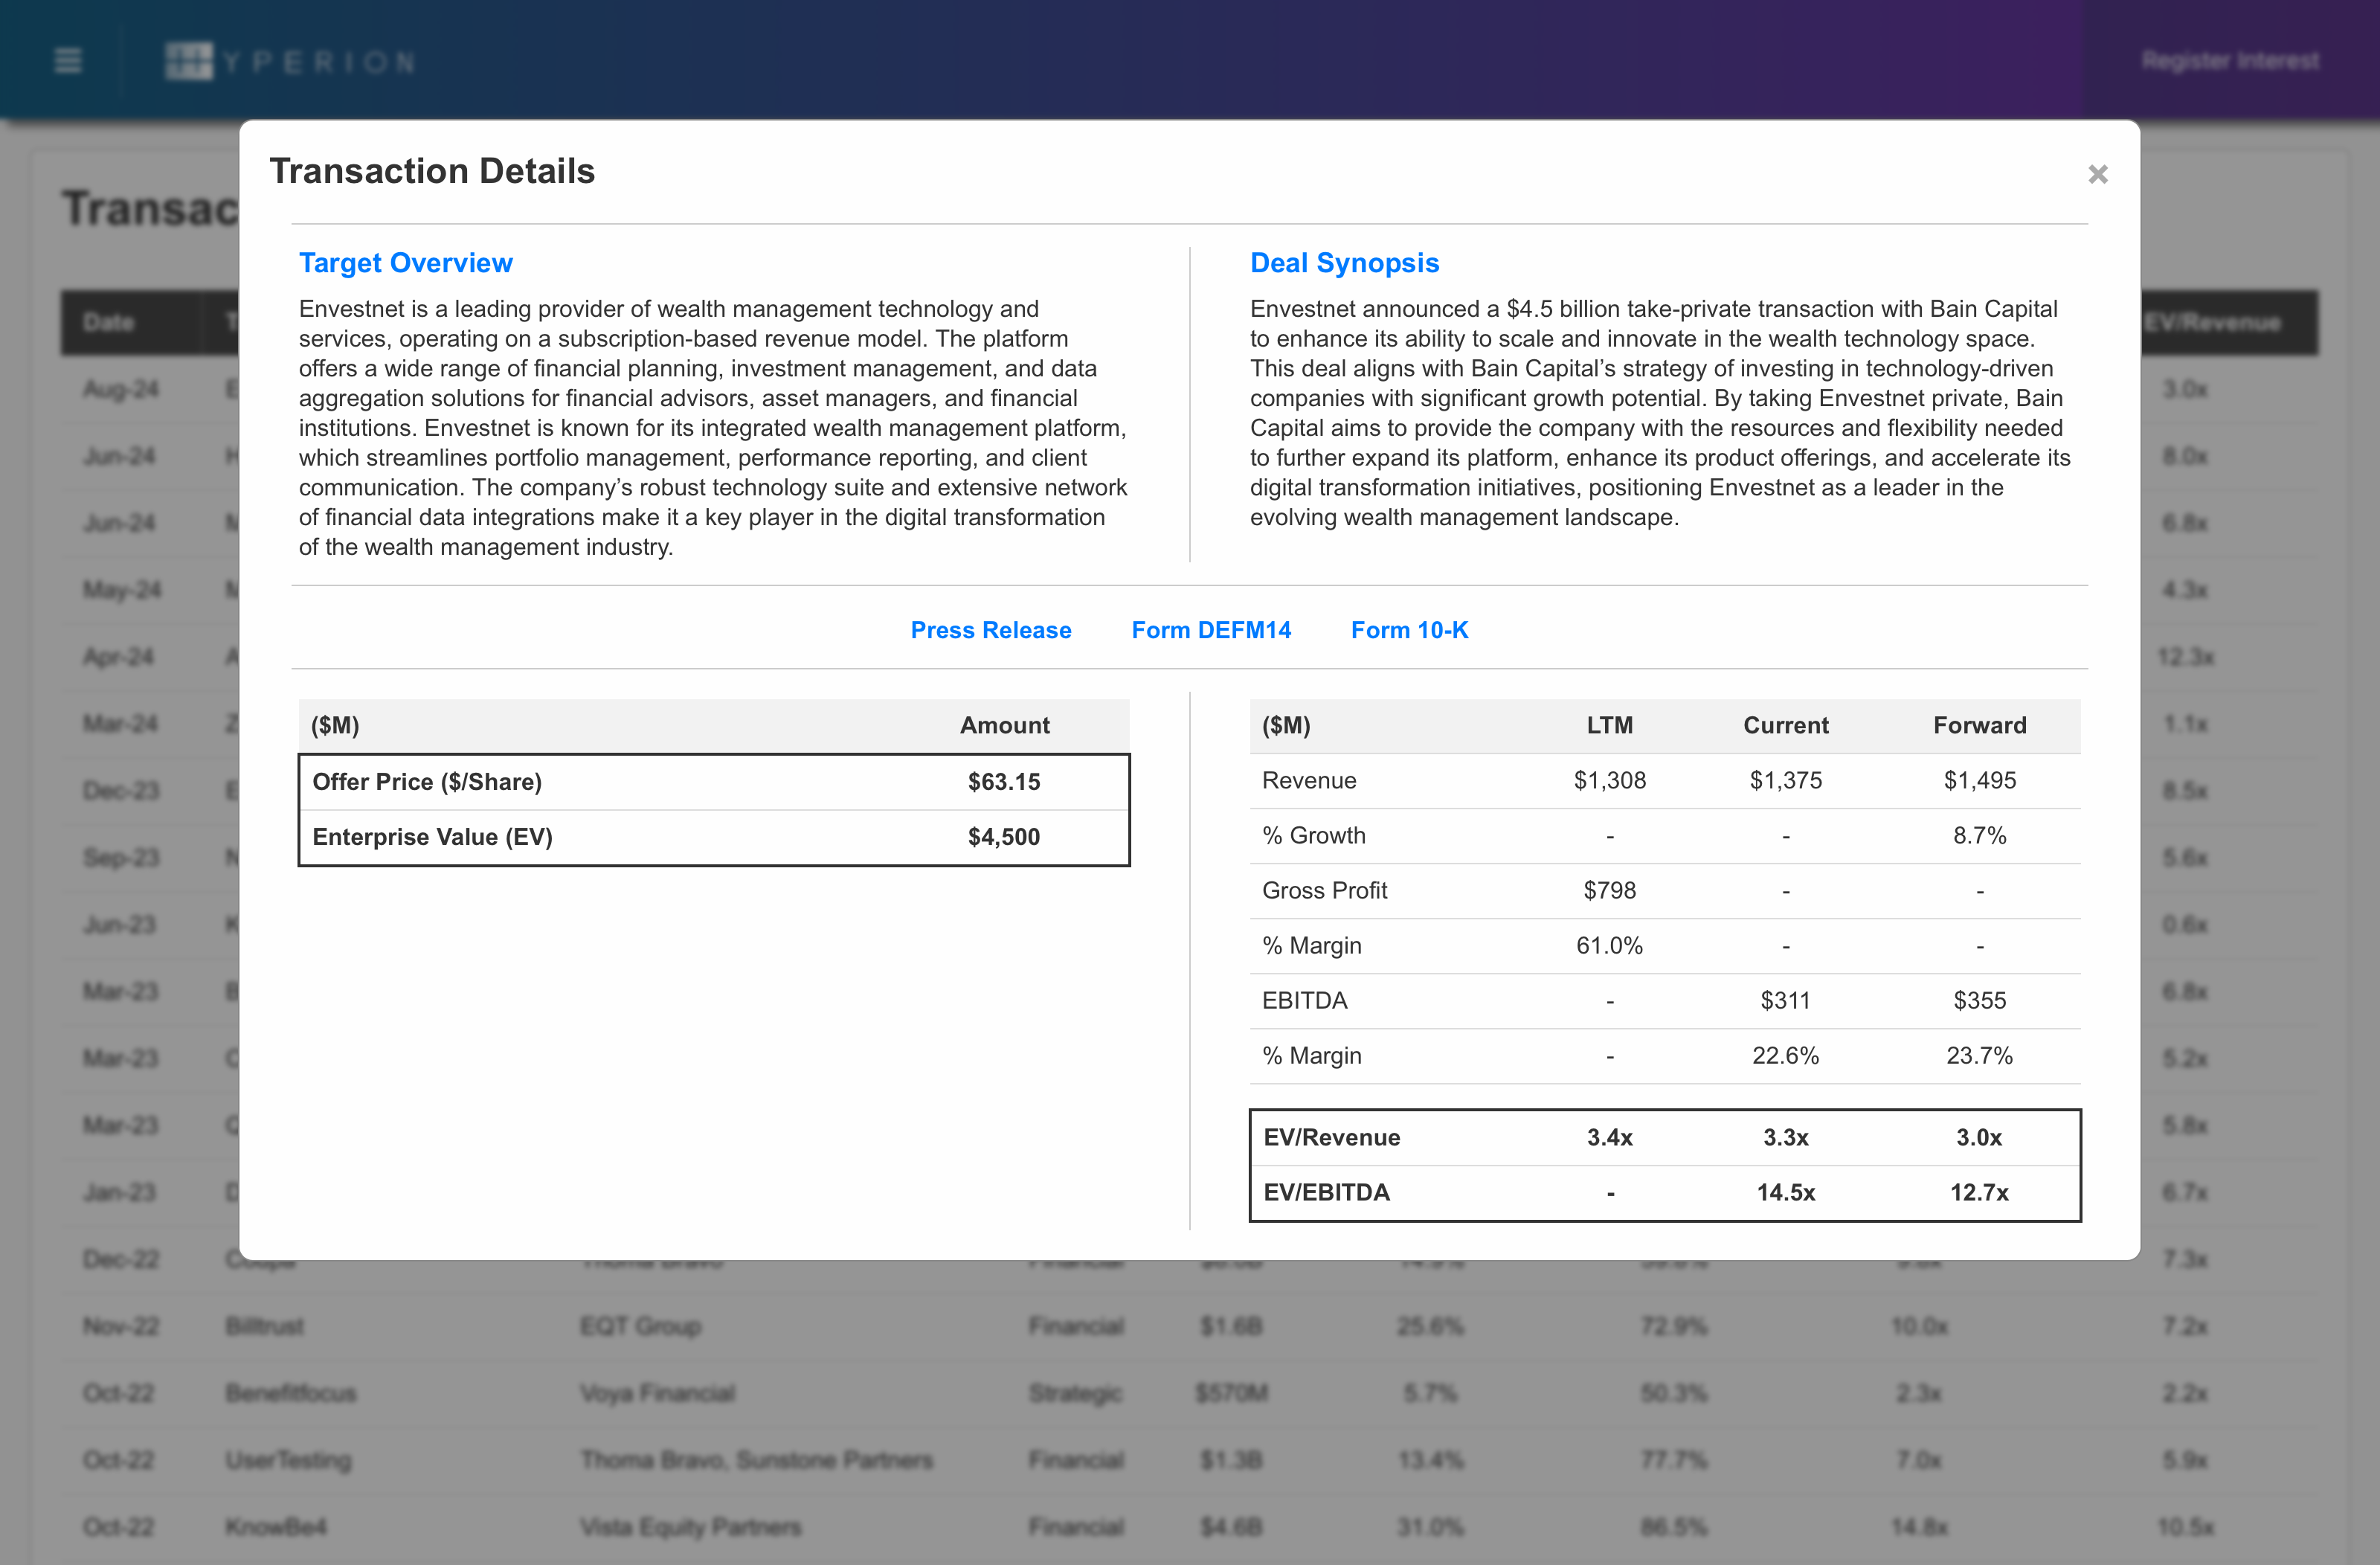Viewport: 2380px width, 1565px height.
Task: Click the LTM column header
Action: (x=1609, y=726)
